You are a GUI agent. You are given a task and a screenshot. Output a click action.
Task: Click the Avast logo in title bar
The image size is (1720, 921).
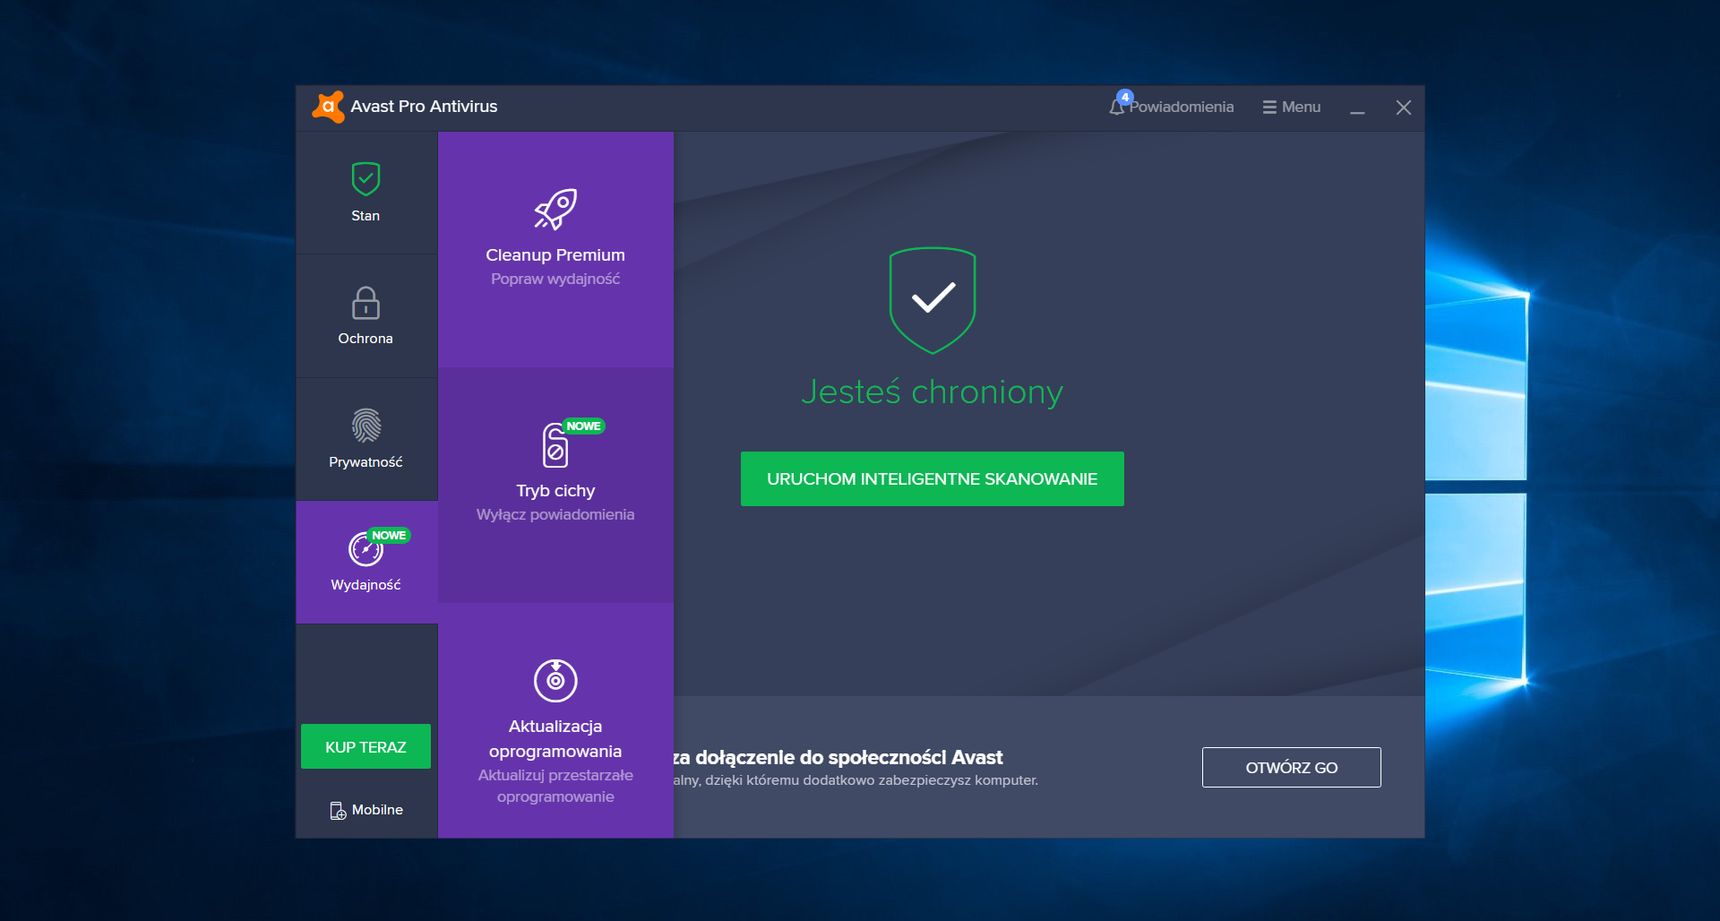(328, 106)
